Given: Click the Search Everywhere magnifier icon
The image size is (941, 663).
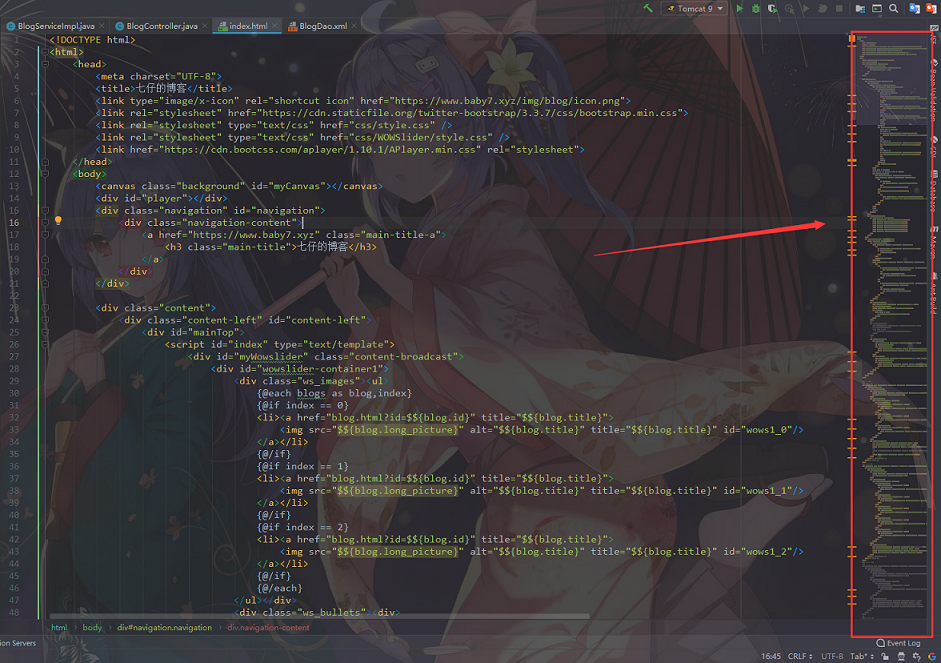Looking at the screenshot, I should pos(893,8).
